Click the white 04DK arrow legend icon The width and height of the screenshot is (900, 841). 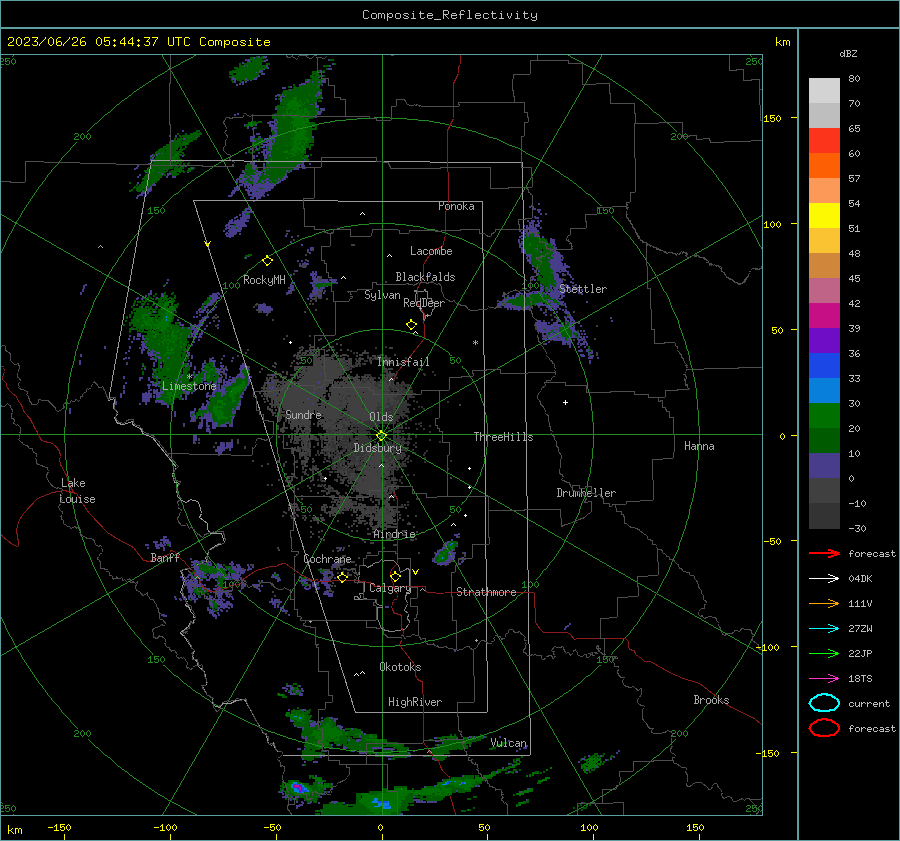pos(824,578)
